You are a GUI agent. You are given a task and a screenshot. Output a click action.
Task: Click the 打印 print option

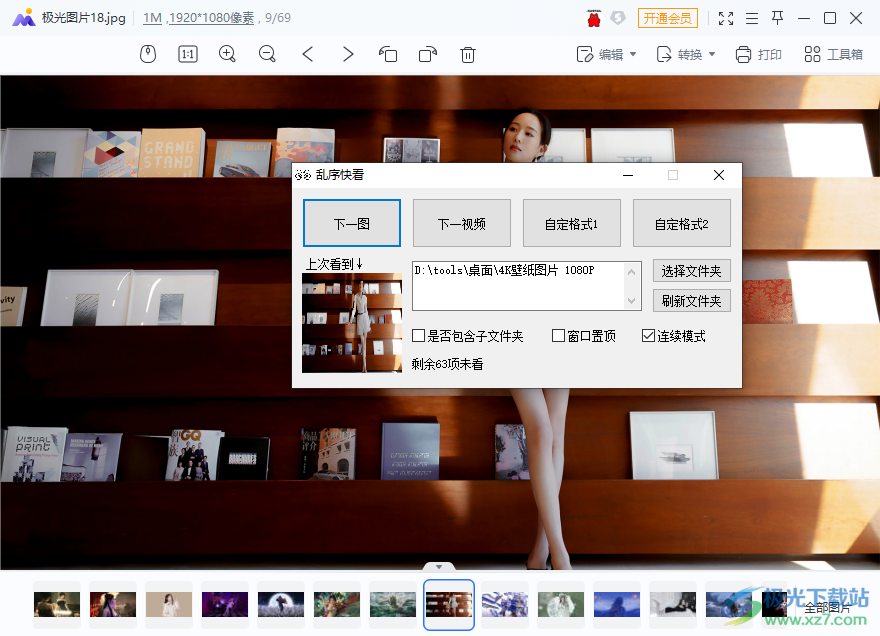pos(759,54)
